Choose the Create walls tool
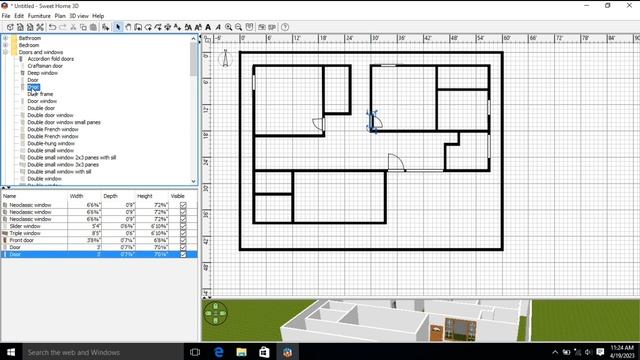This screenshot has width=640, height=360. click(138, 27)
